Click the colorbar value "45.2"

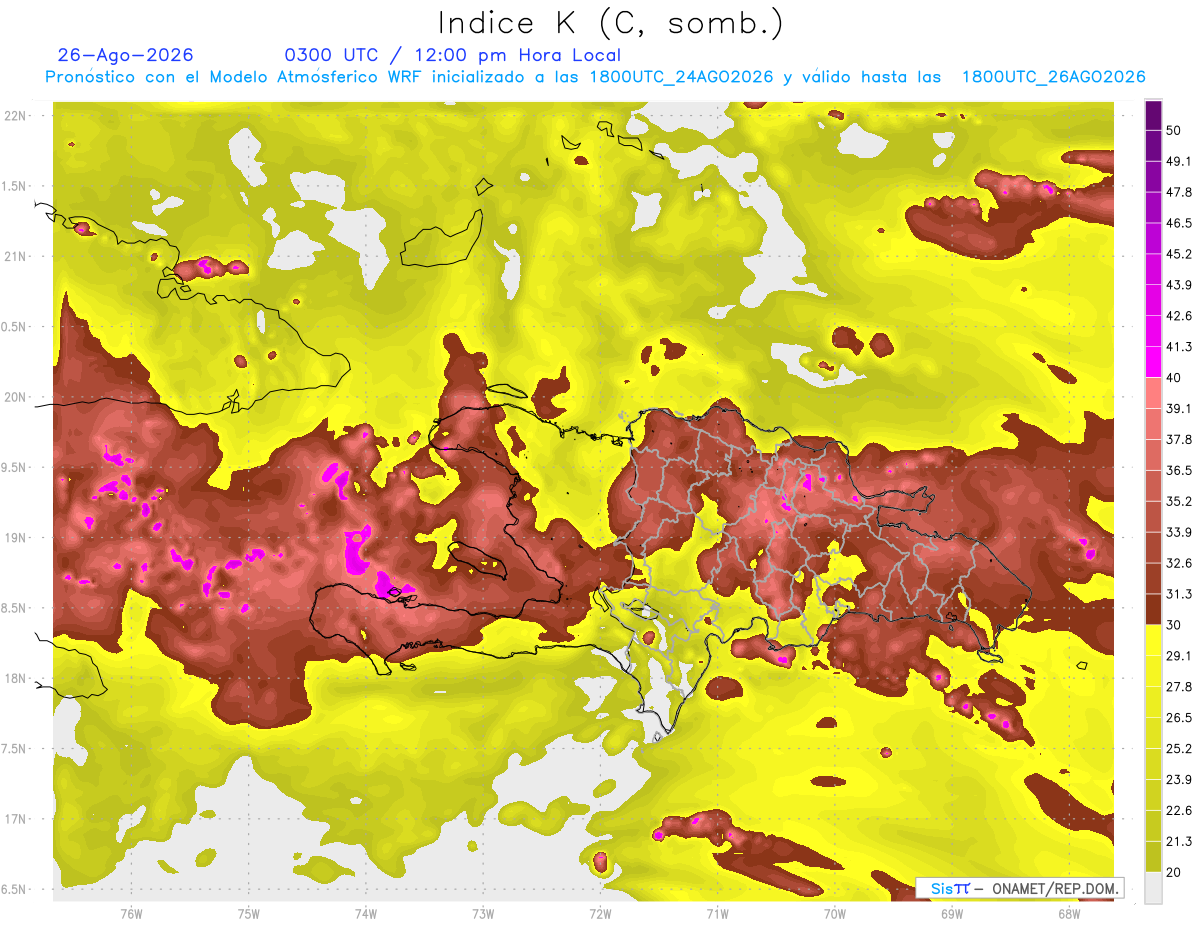(1178, 254)
